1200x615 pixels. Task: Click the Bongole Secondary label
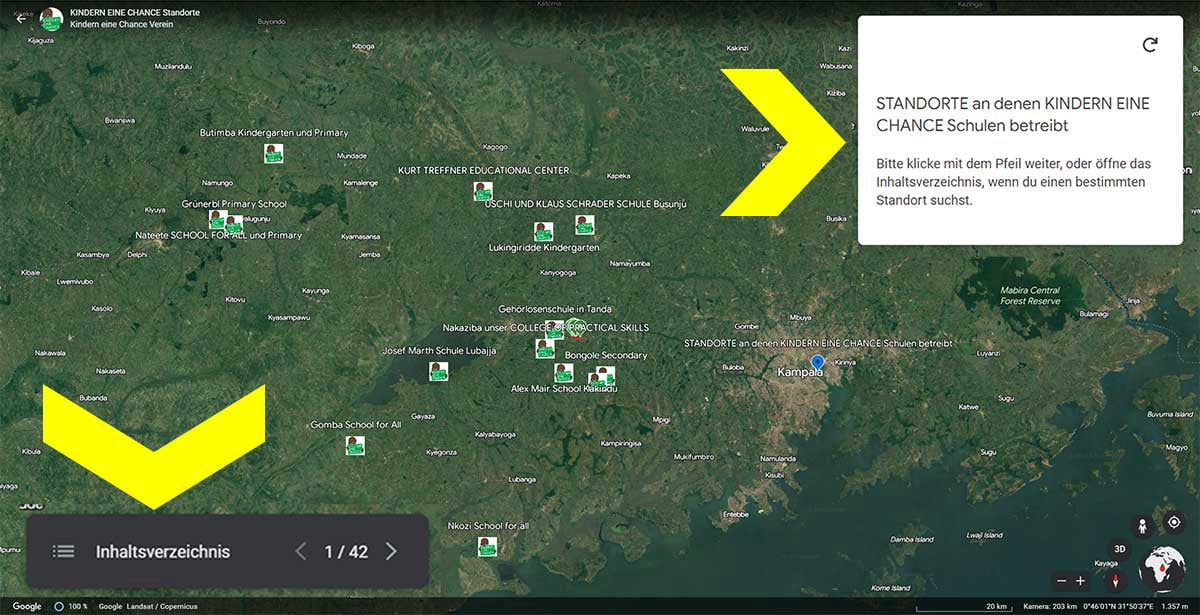pyautogui.click(x=606, y=356)
